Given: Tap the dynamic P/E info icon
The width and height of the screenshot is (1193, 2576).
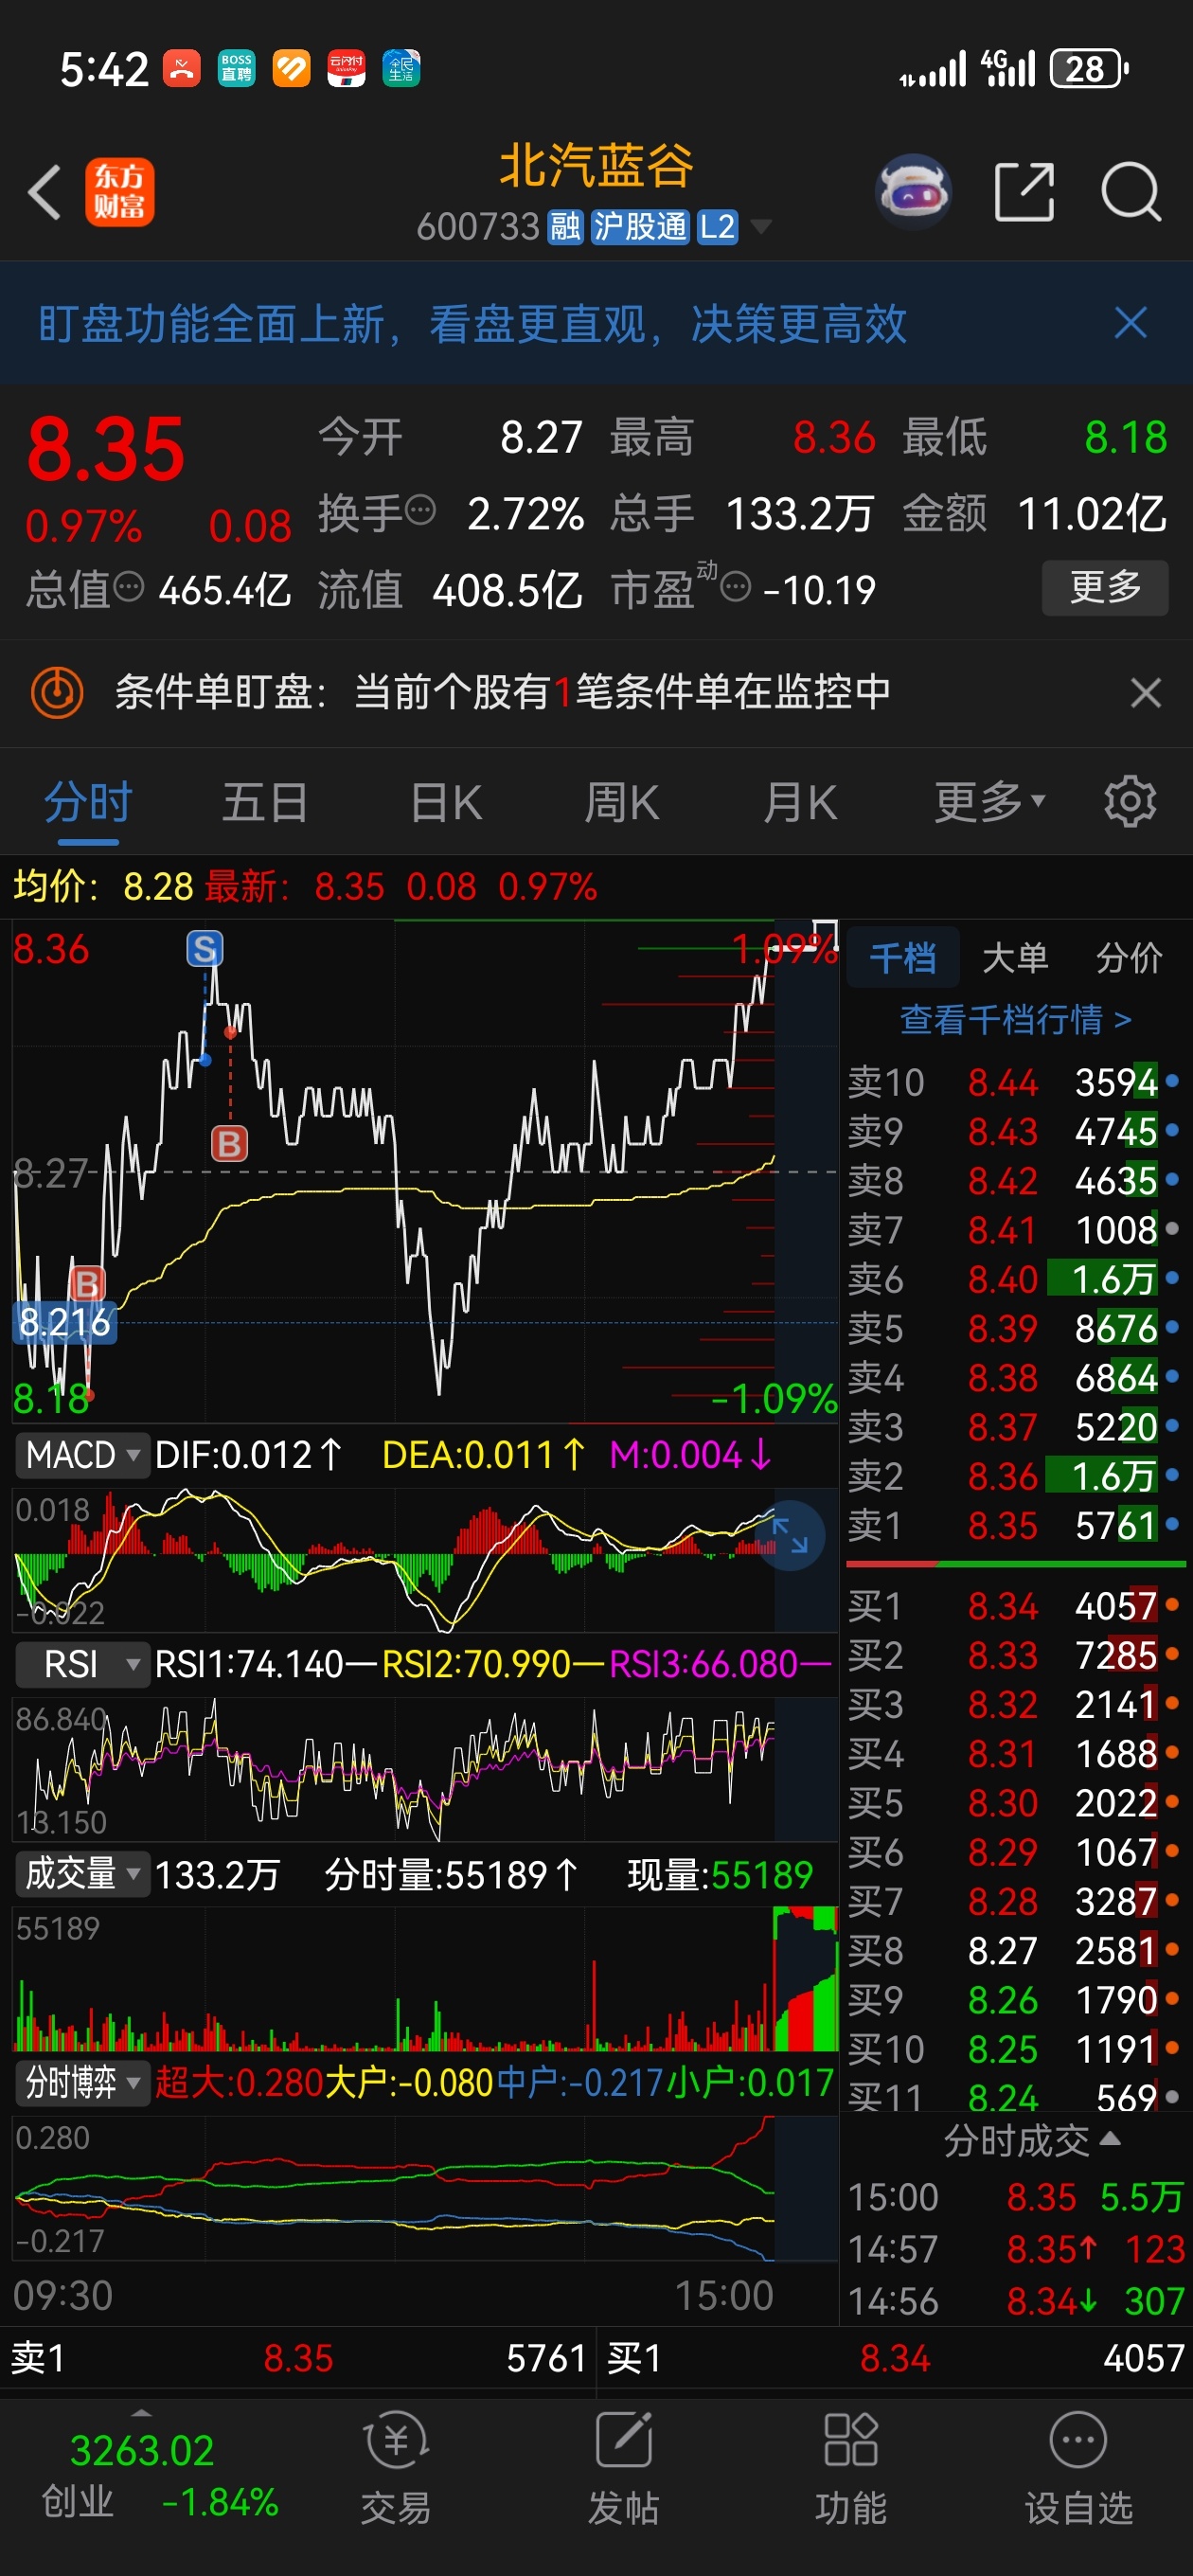Looking at the screenshot, I should 735,587.
